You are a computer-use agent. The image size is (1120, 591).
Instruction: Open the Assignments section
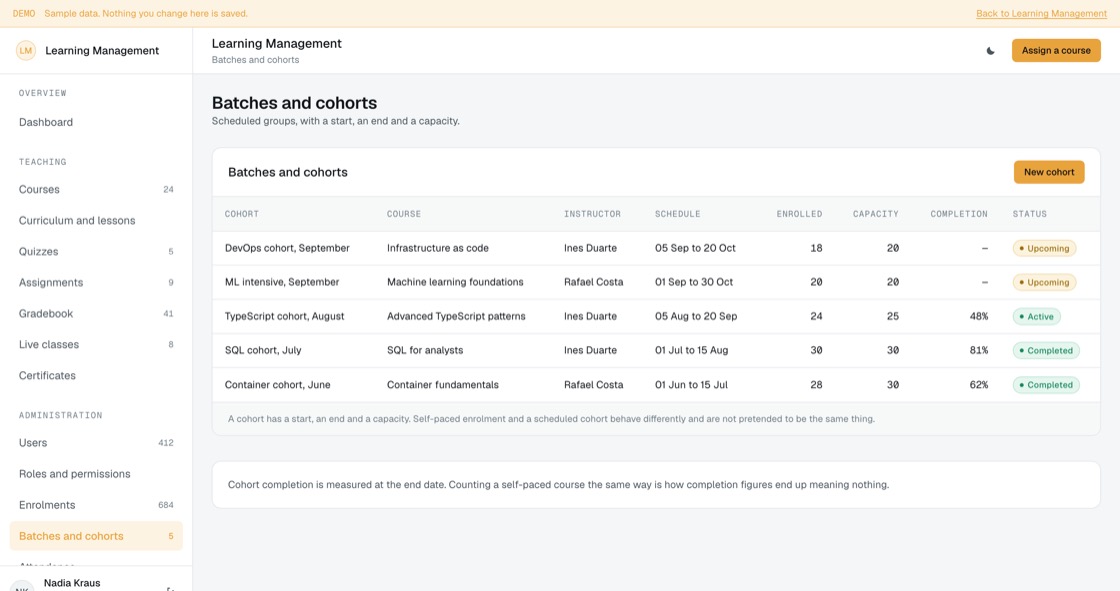tap(96, 282)
